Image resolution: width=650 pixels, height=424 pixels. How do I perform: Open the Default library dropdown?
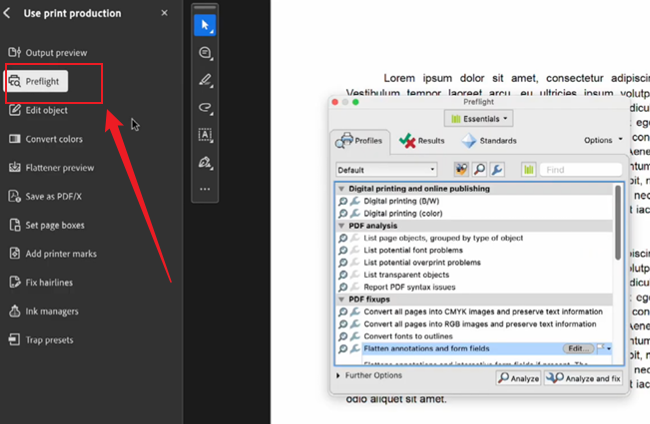[x=386, y=170]
